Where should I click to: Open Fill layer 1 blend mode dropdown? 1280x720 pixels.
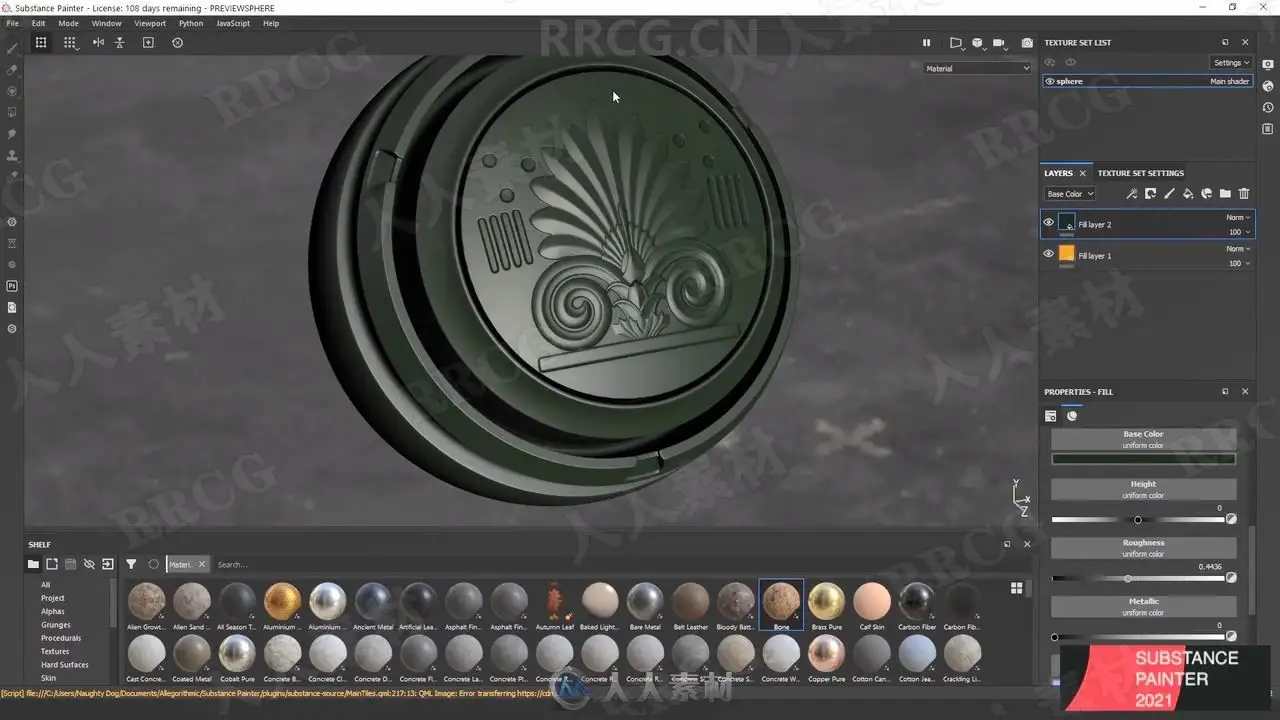[x=1238, y=248]
